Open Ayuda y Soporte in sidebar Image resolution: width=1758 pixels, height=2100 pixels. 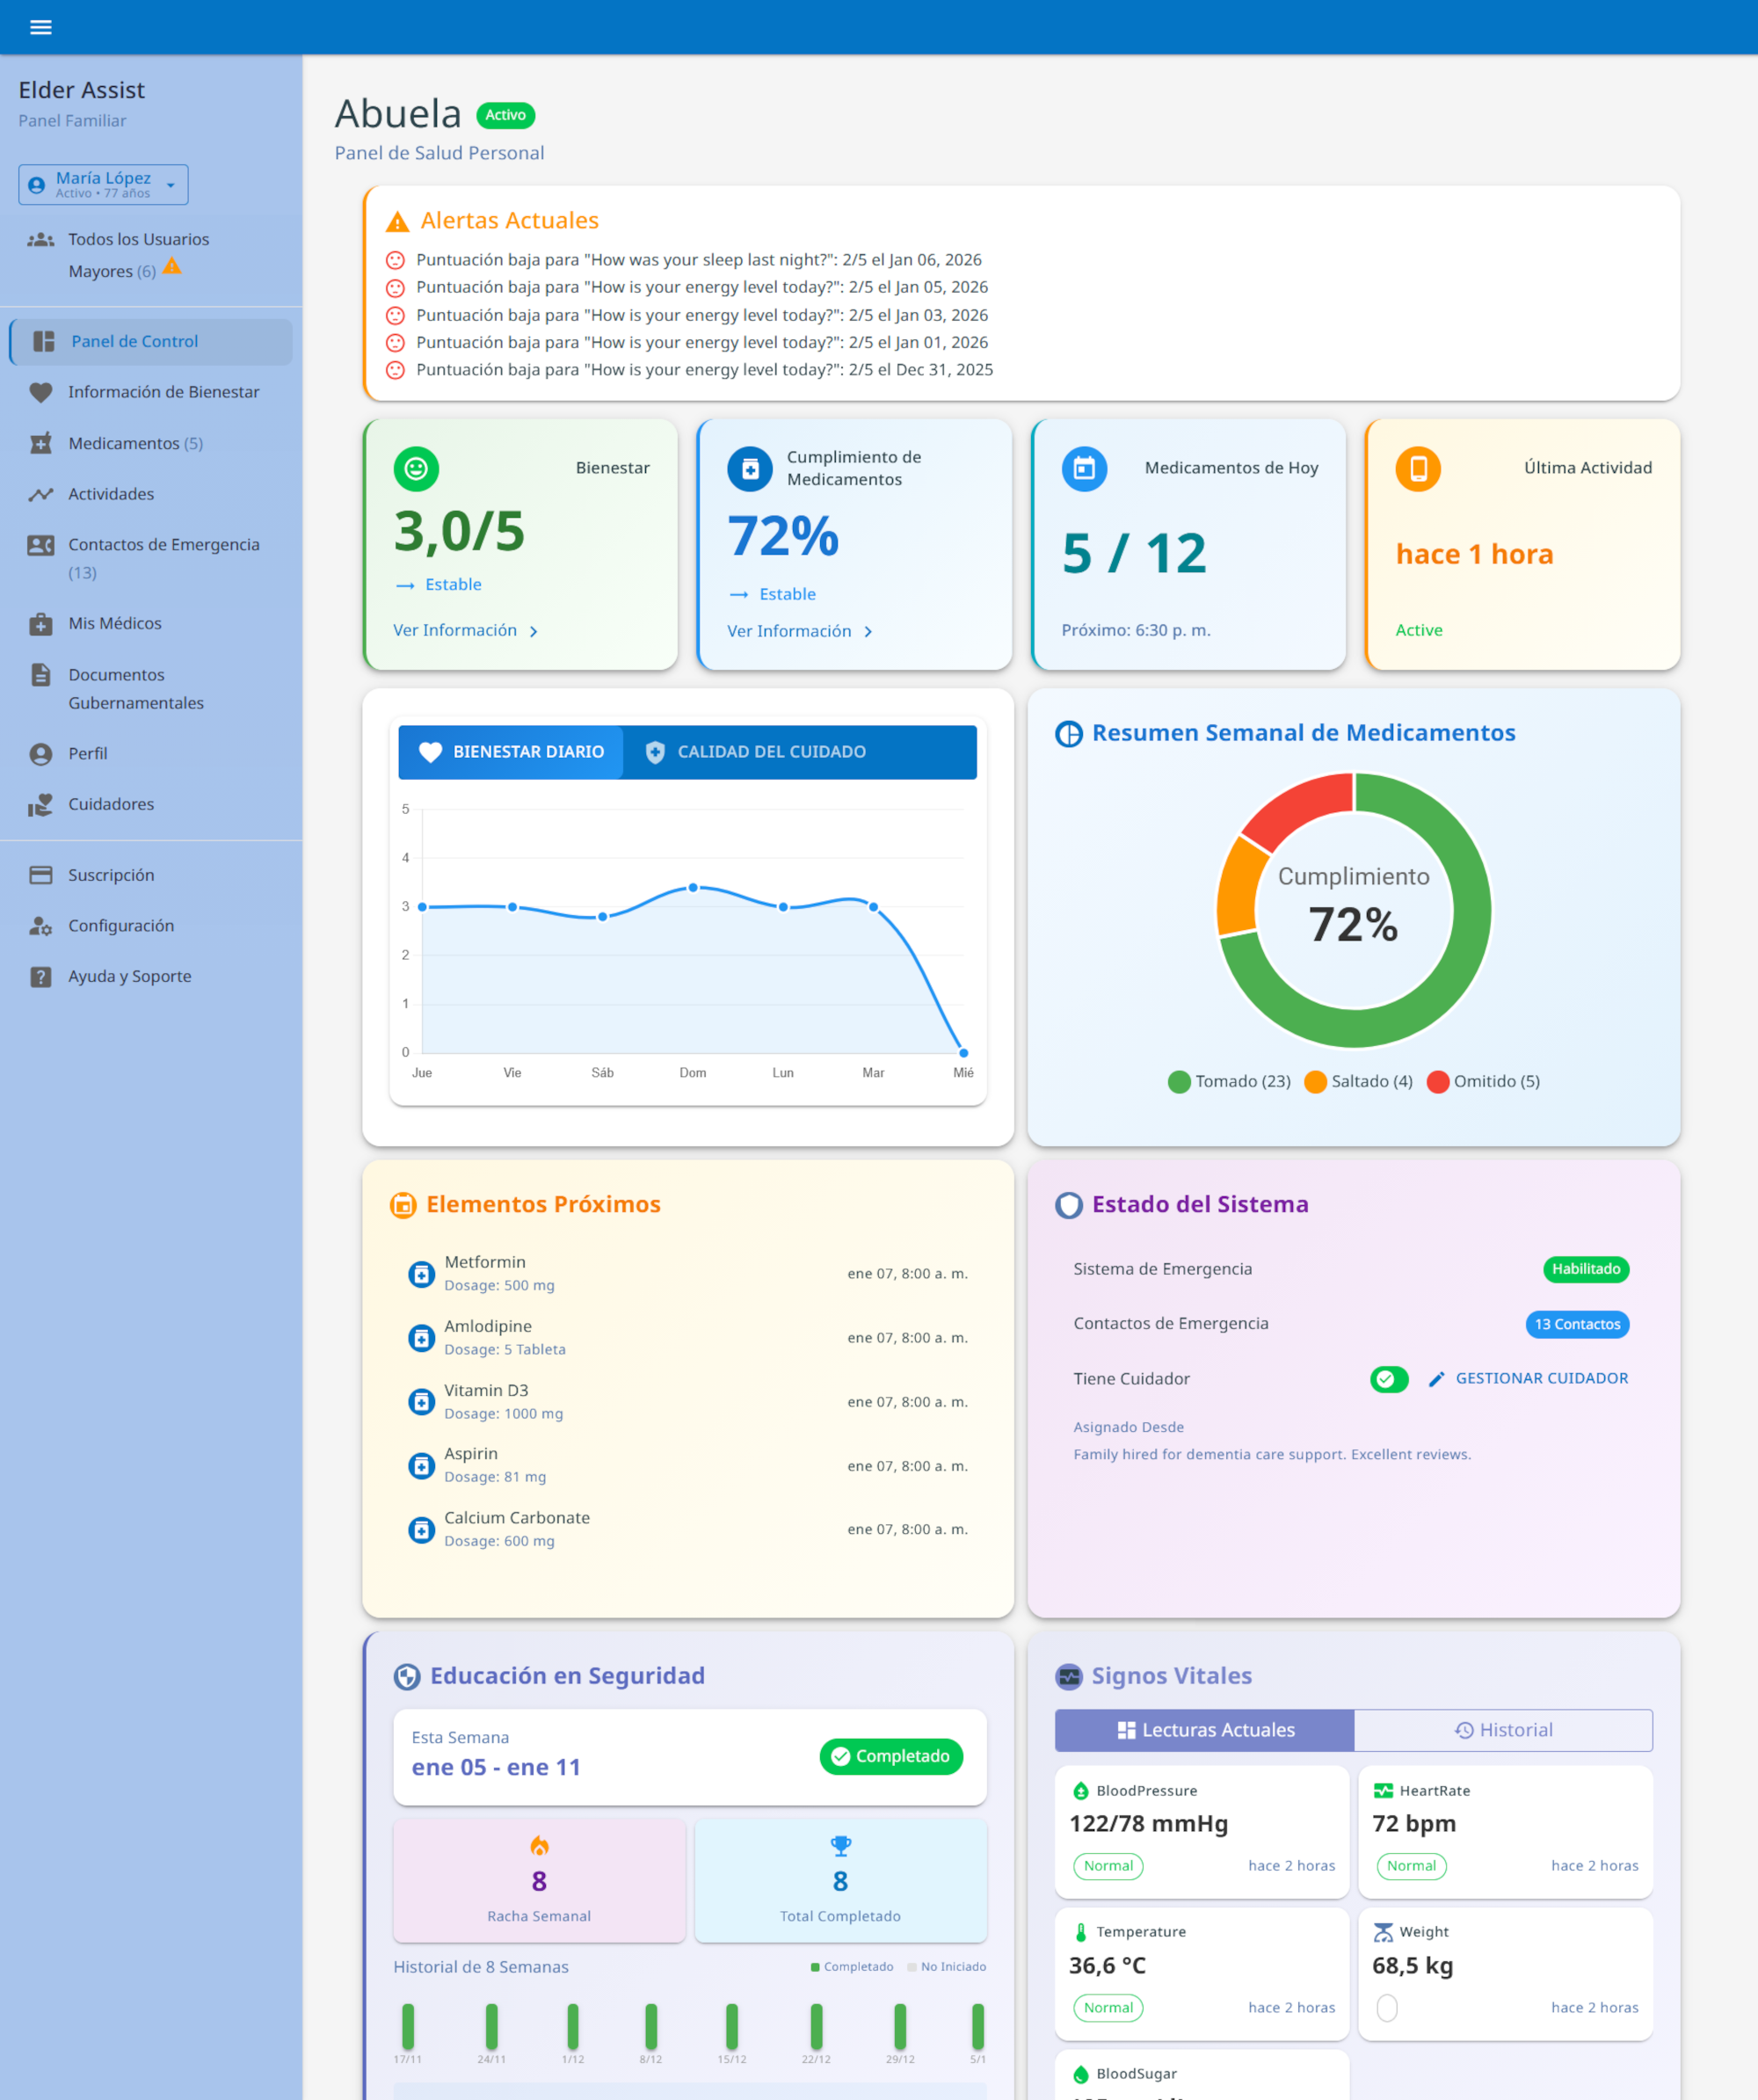(x=151, y=978)
